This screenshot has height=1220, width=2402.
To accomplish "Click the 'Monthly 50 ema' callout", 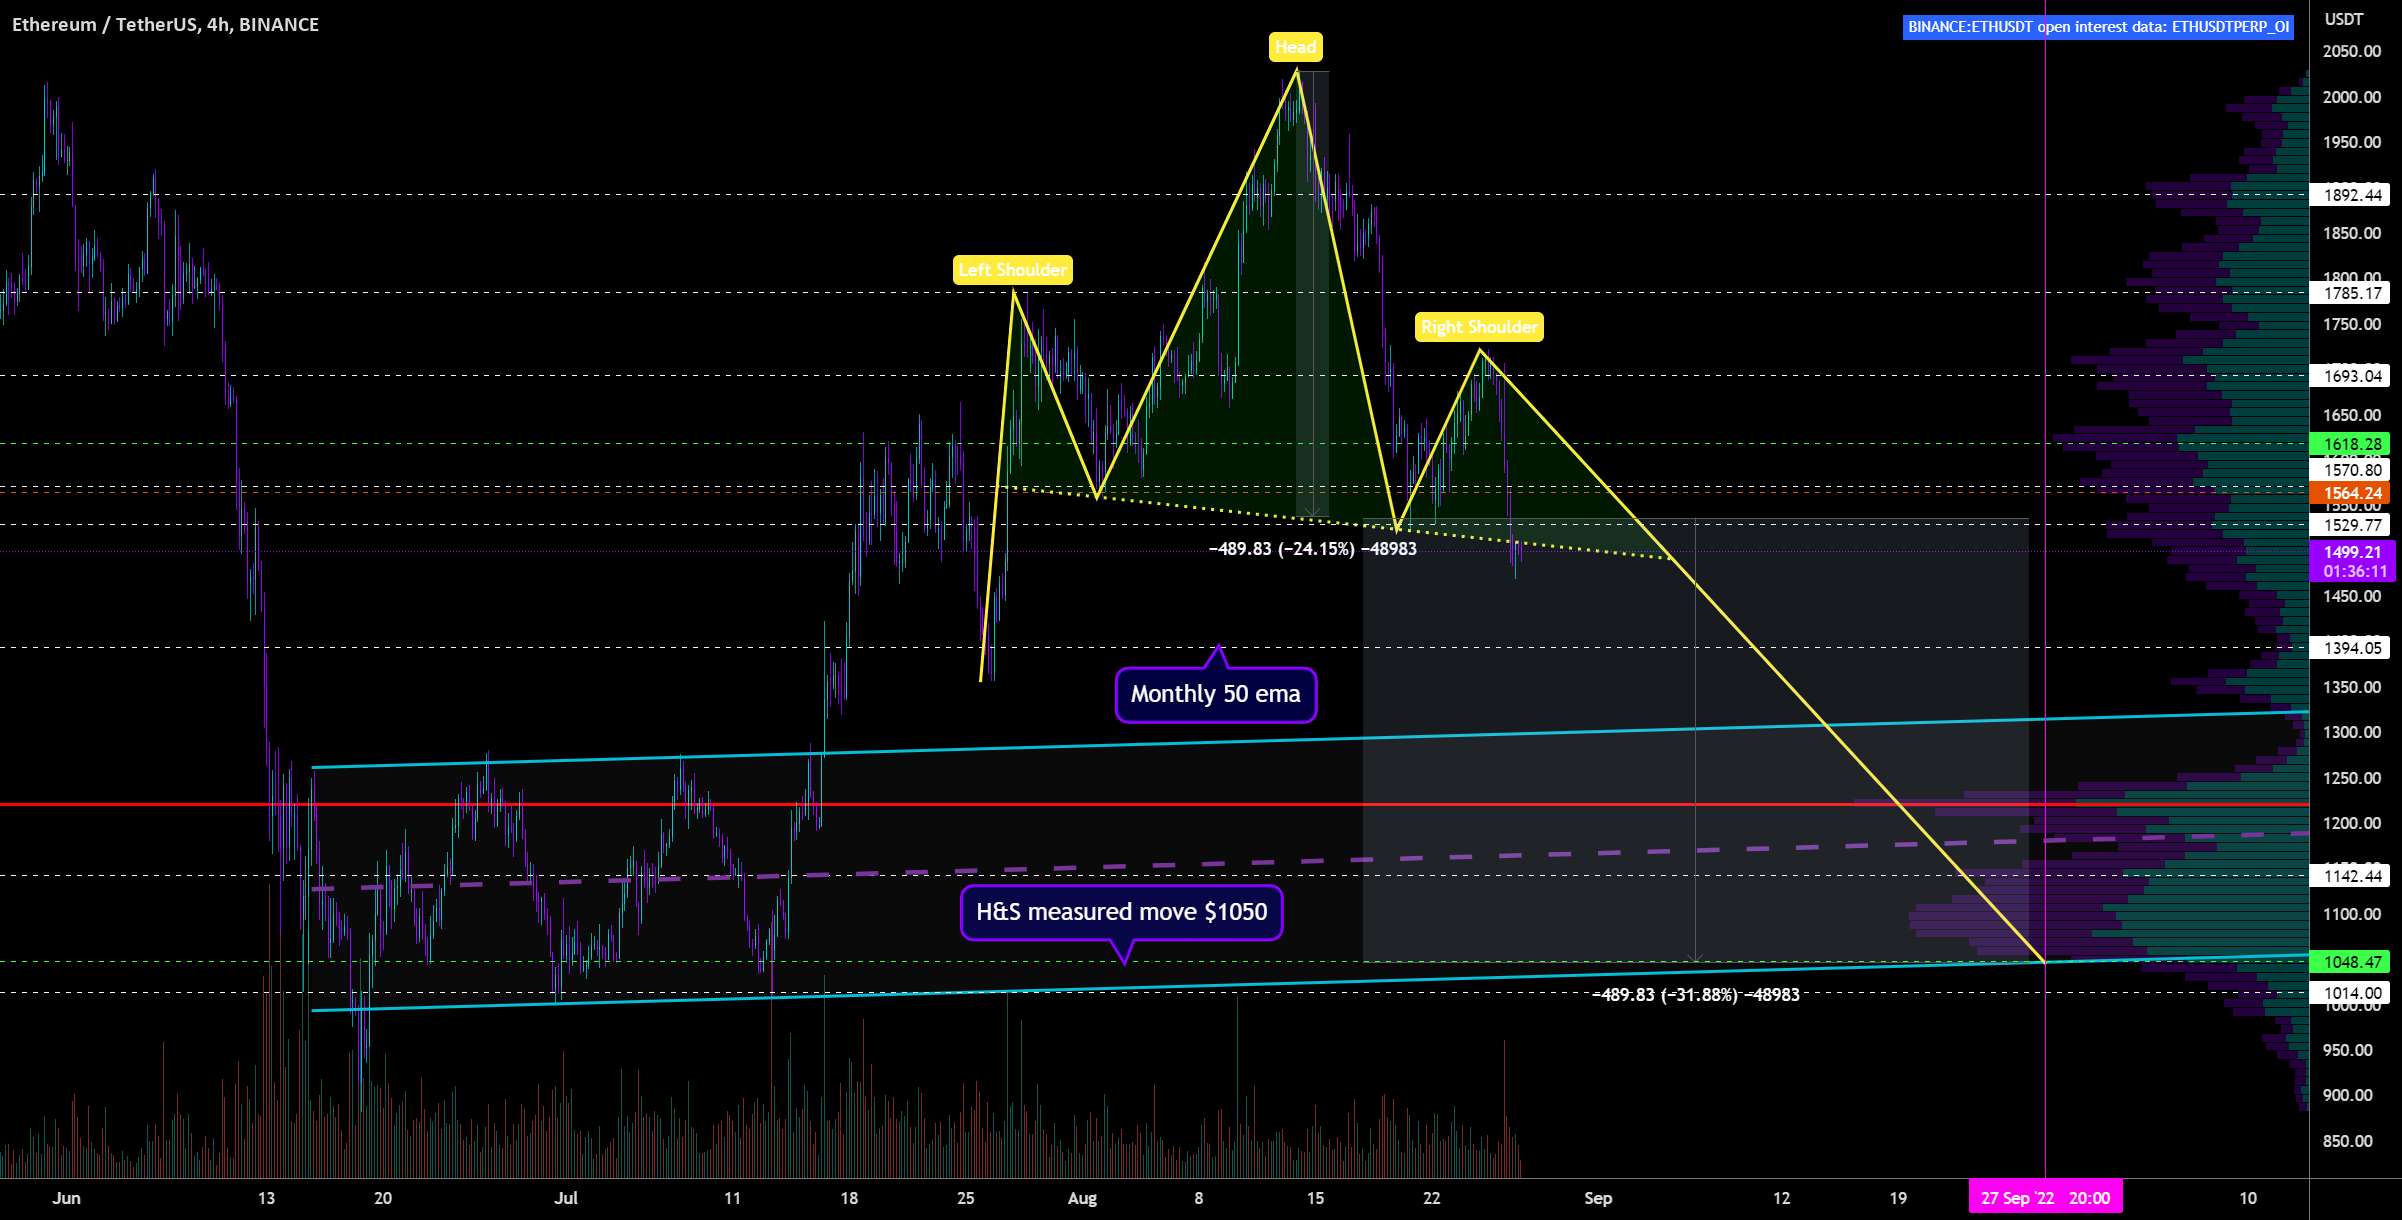I will click(1216, 694).
